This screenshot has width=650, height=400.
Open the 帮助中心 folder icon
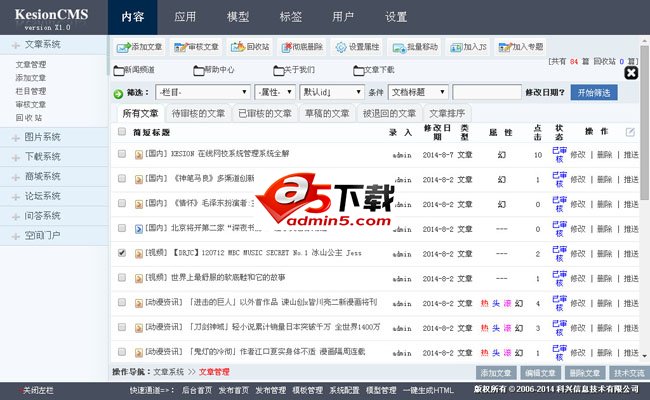point(199,71)
